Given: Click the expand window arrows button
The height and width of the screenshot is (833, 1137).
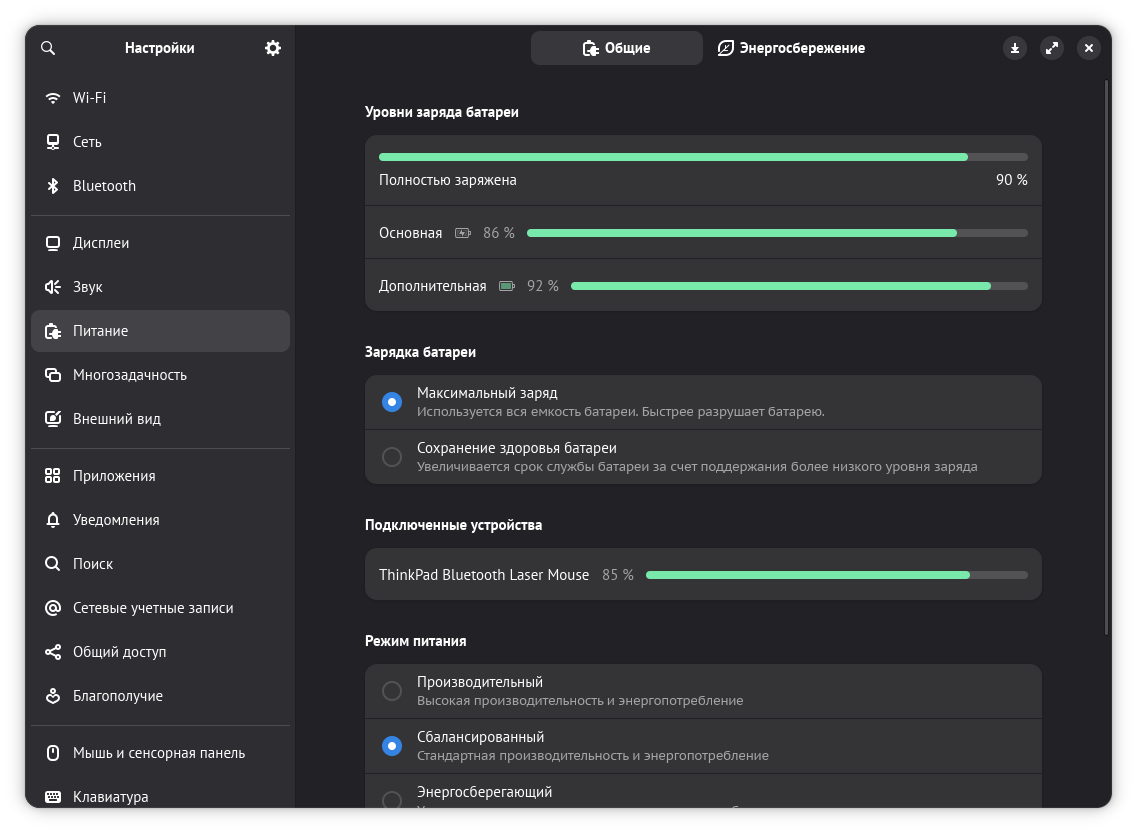Looking at the screenshot, I should point(1052,48).
